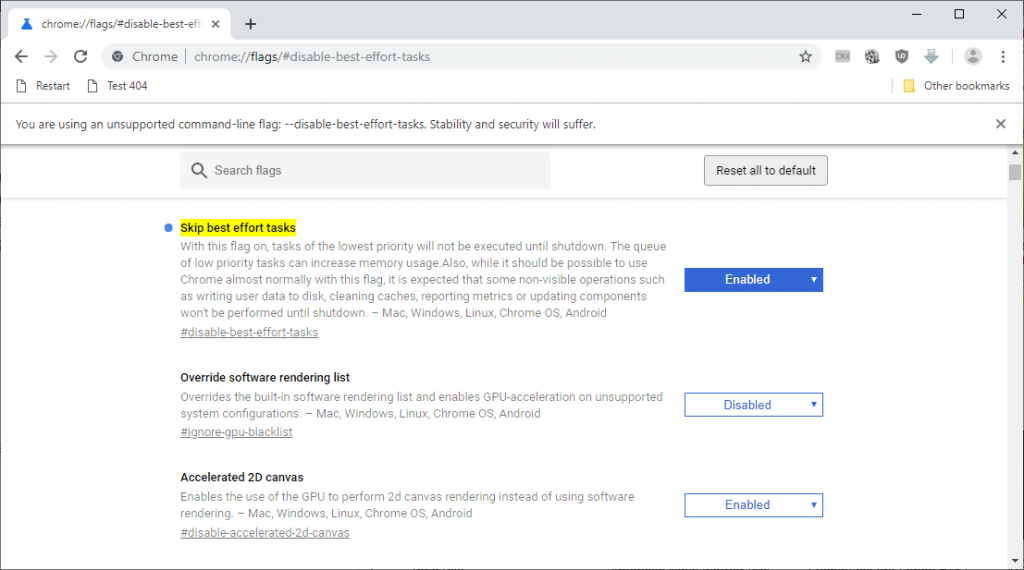Open the user profile avatar

[972, 57]
